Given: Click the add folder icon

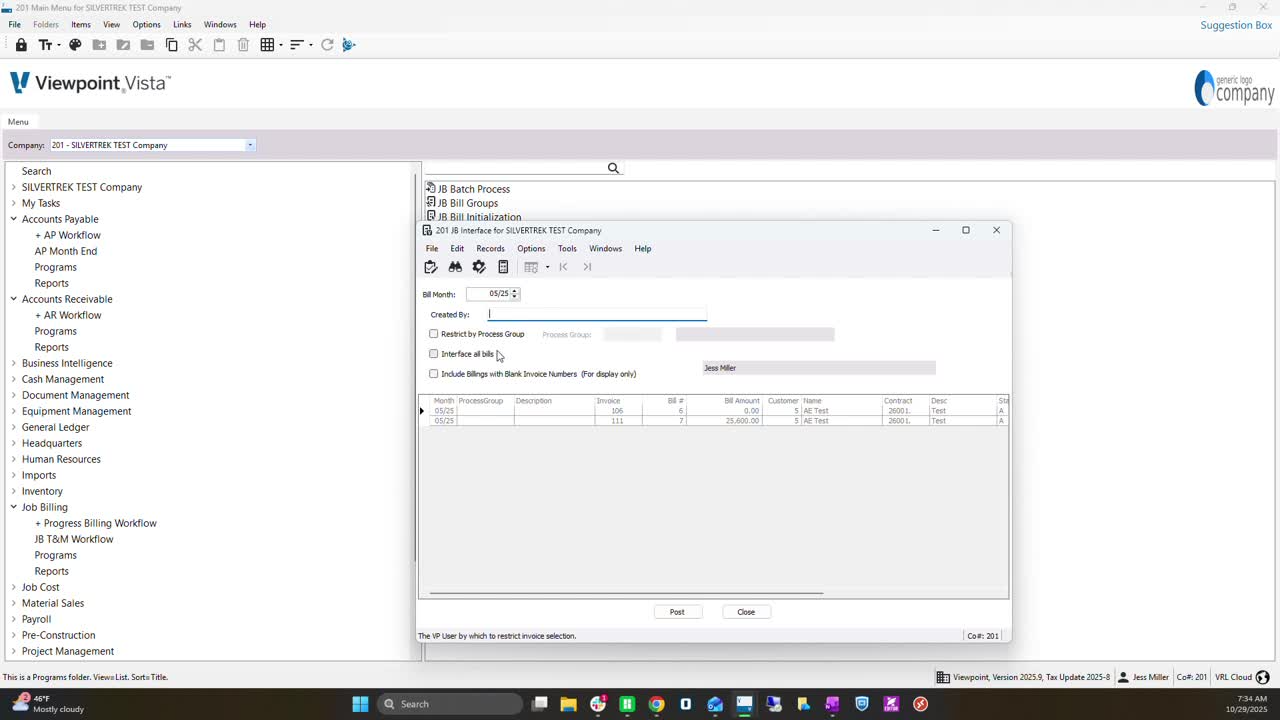Looking at the screenshot, I should [x=99, y=45].
